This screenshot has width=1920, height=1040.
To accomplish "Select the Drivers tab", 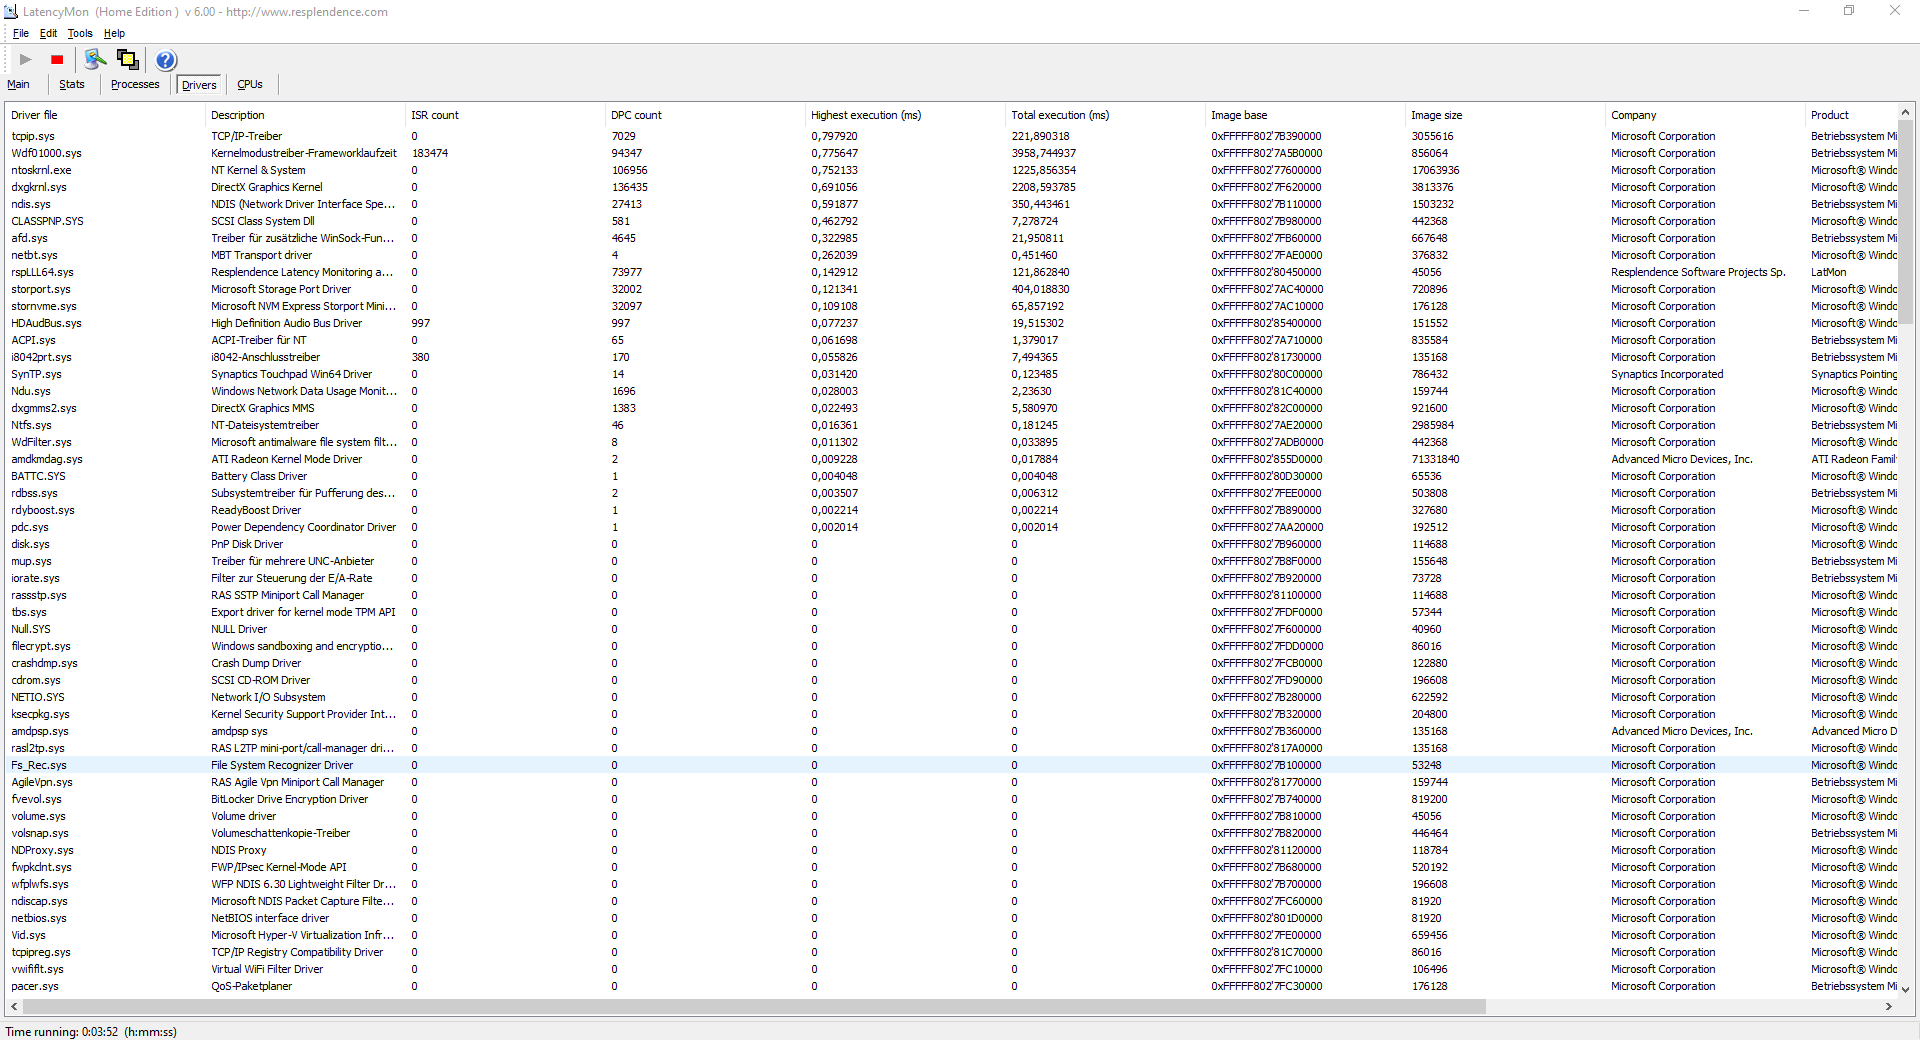I will click(x=199, y=85).
